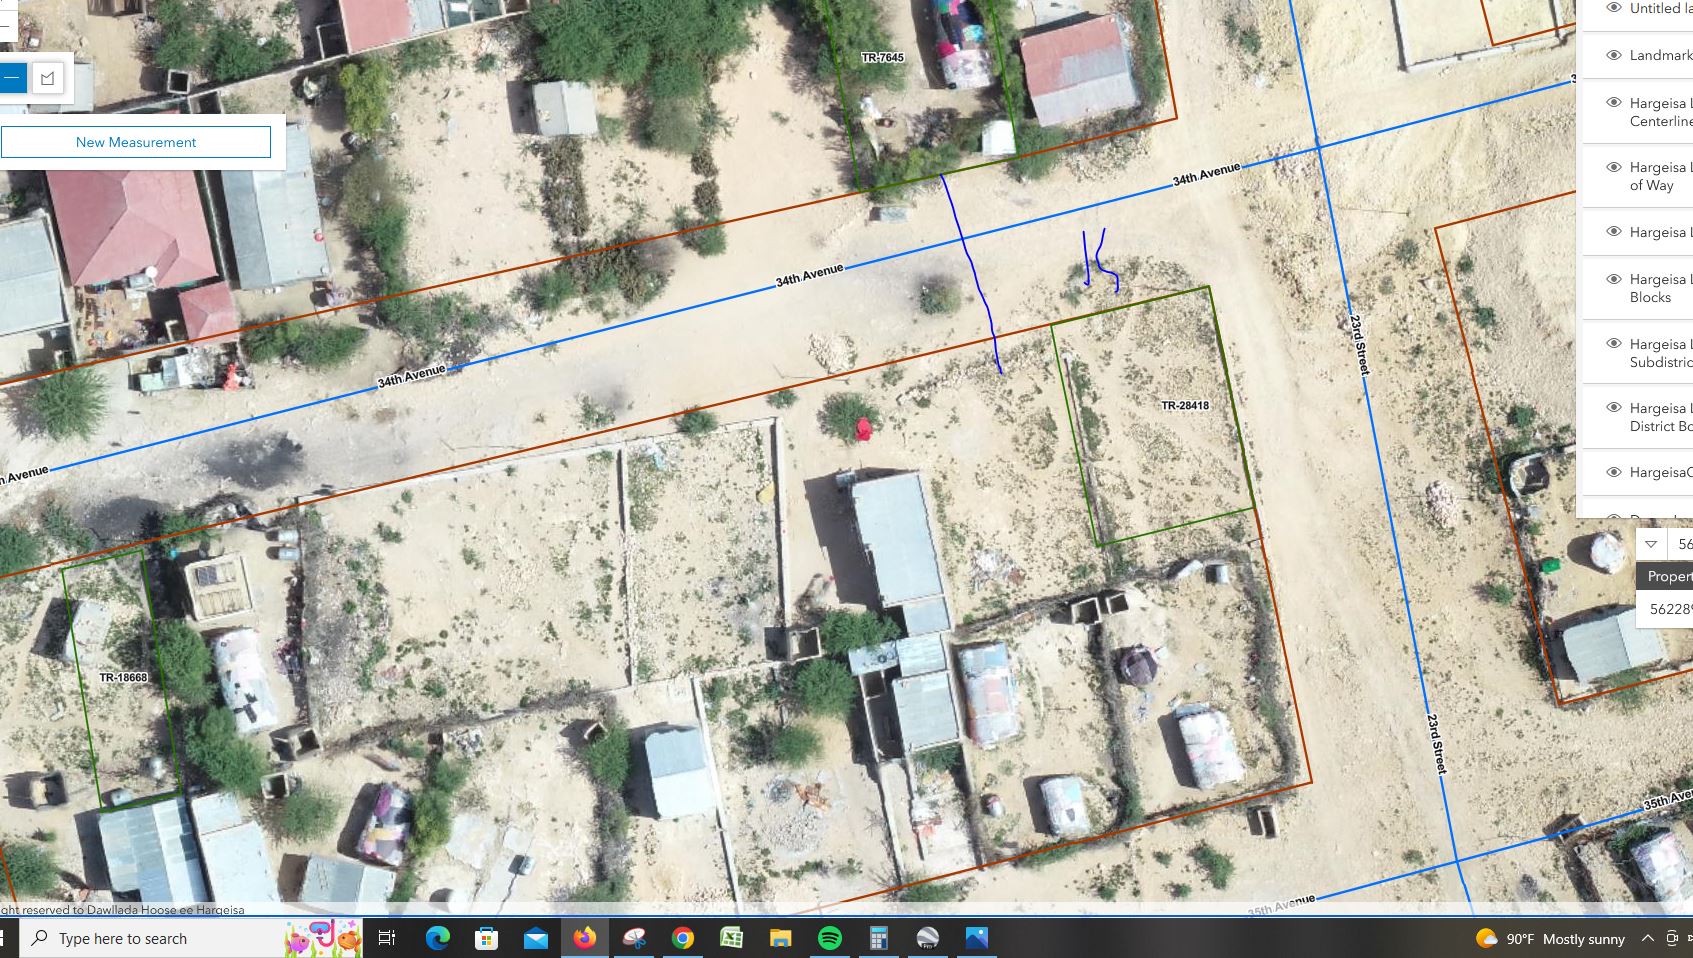1693x958 pixels.
Task: Hide the Hargeisa Blocks layer
Action: [x=1613, y=279]
